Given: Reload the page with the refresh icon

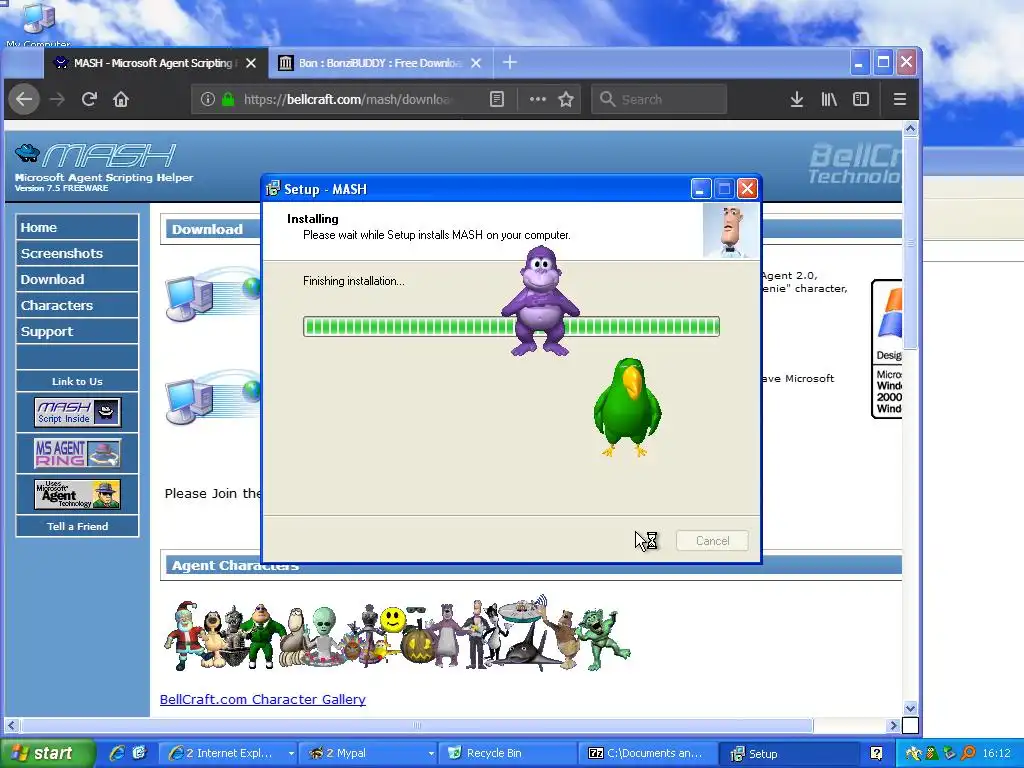Looking at the screenshot, I should pyautogui.click(x=89, y=99).
